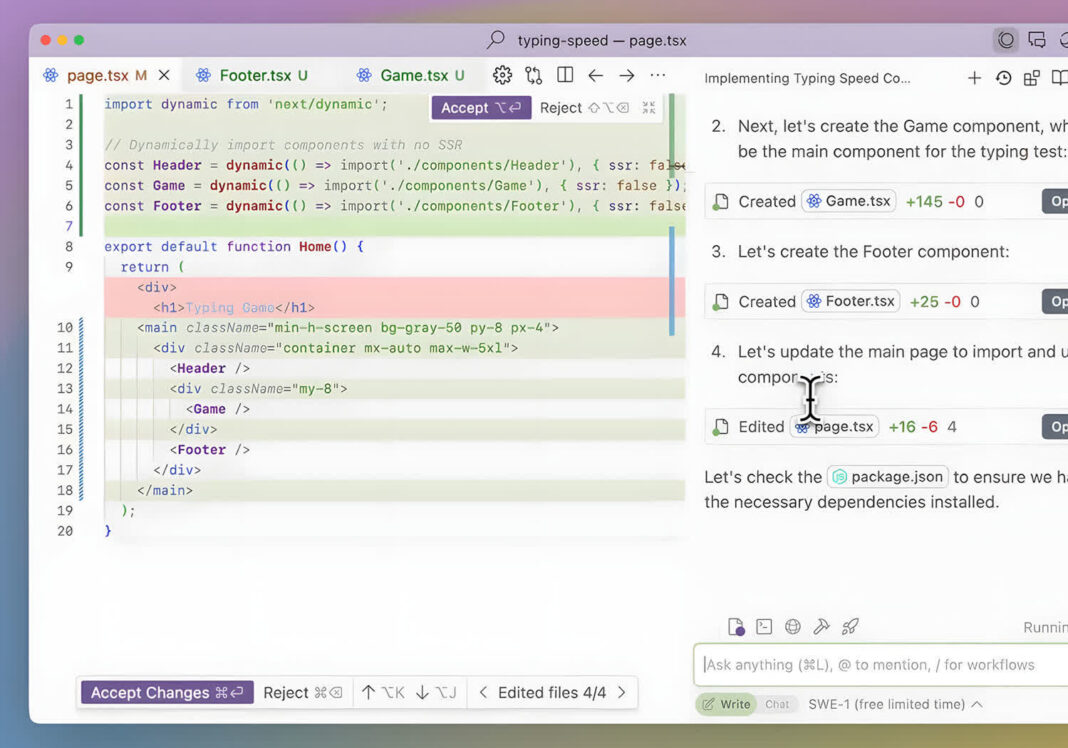The image size is (1068, 748).
Task: Click the terminal icon above chat input
Action: [764, 627]
